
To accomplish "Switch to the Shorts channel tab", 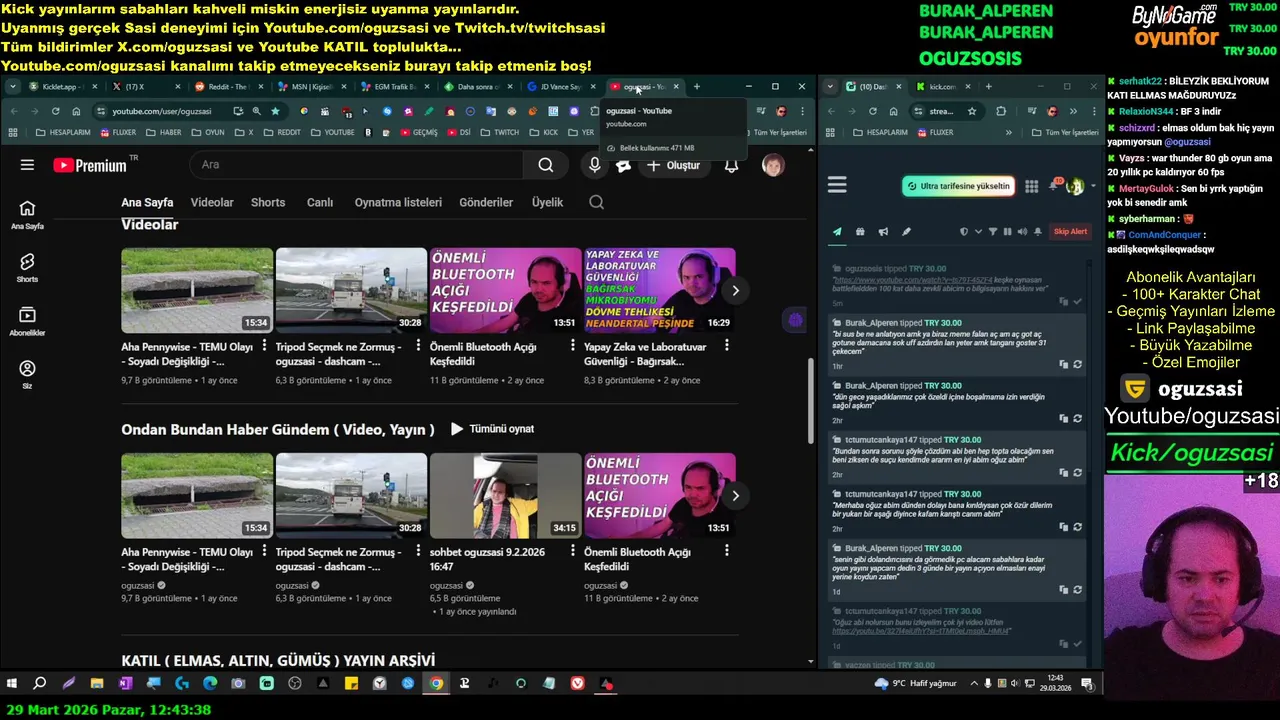I will point(268,202).
